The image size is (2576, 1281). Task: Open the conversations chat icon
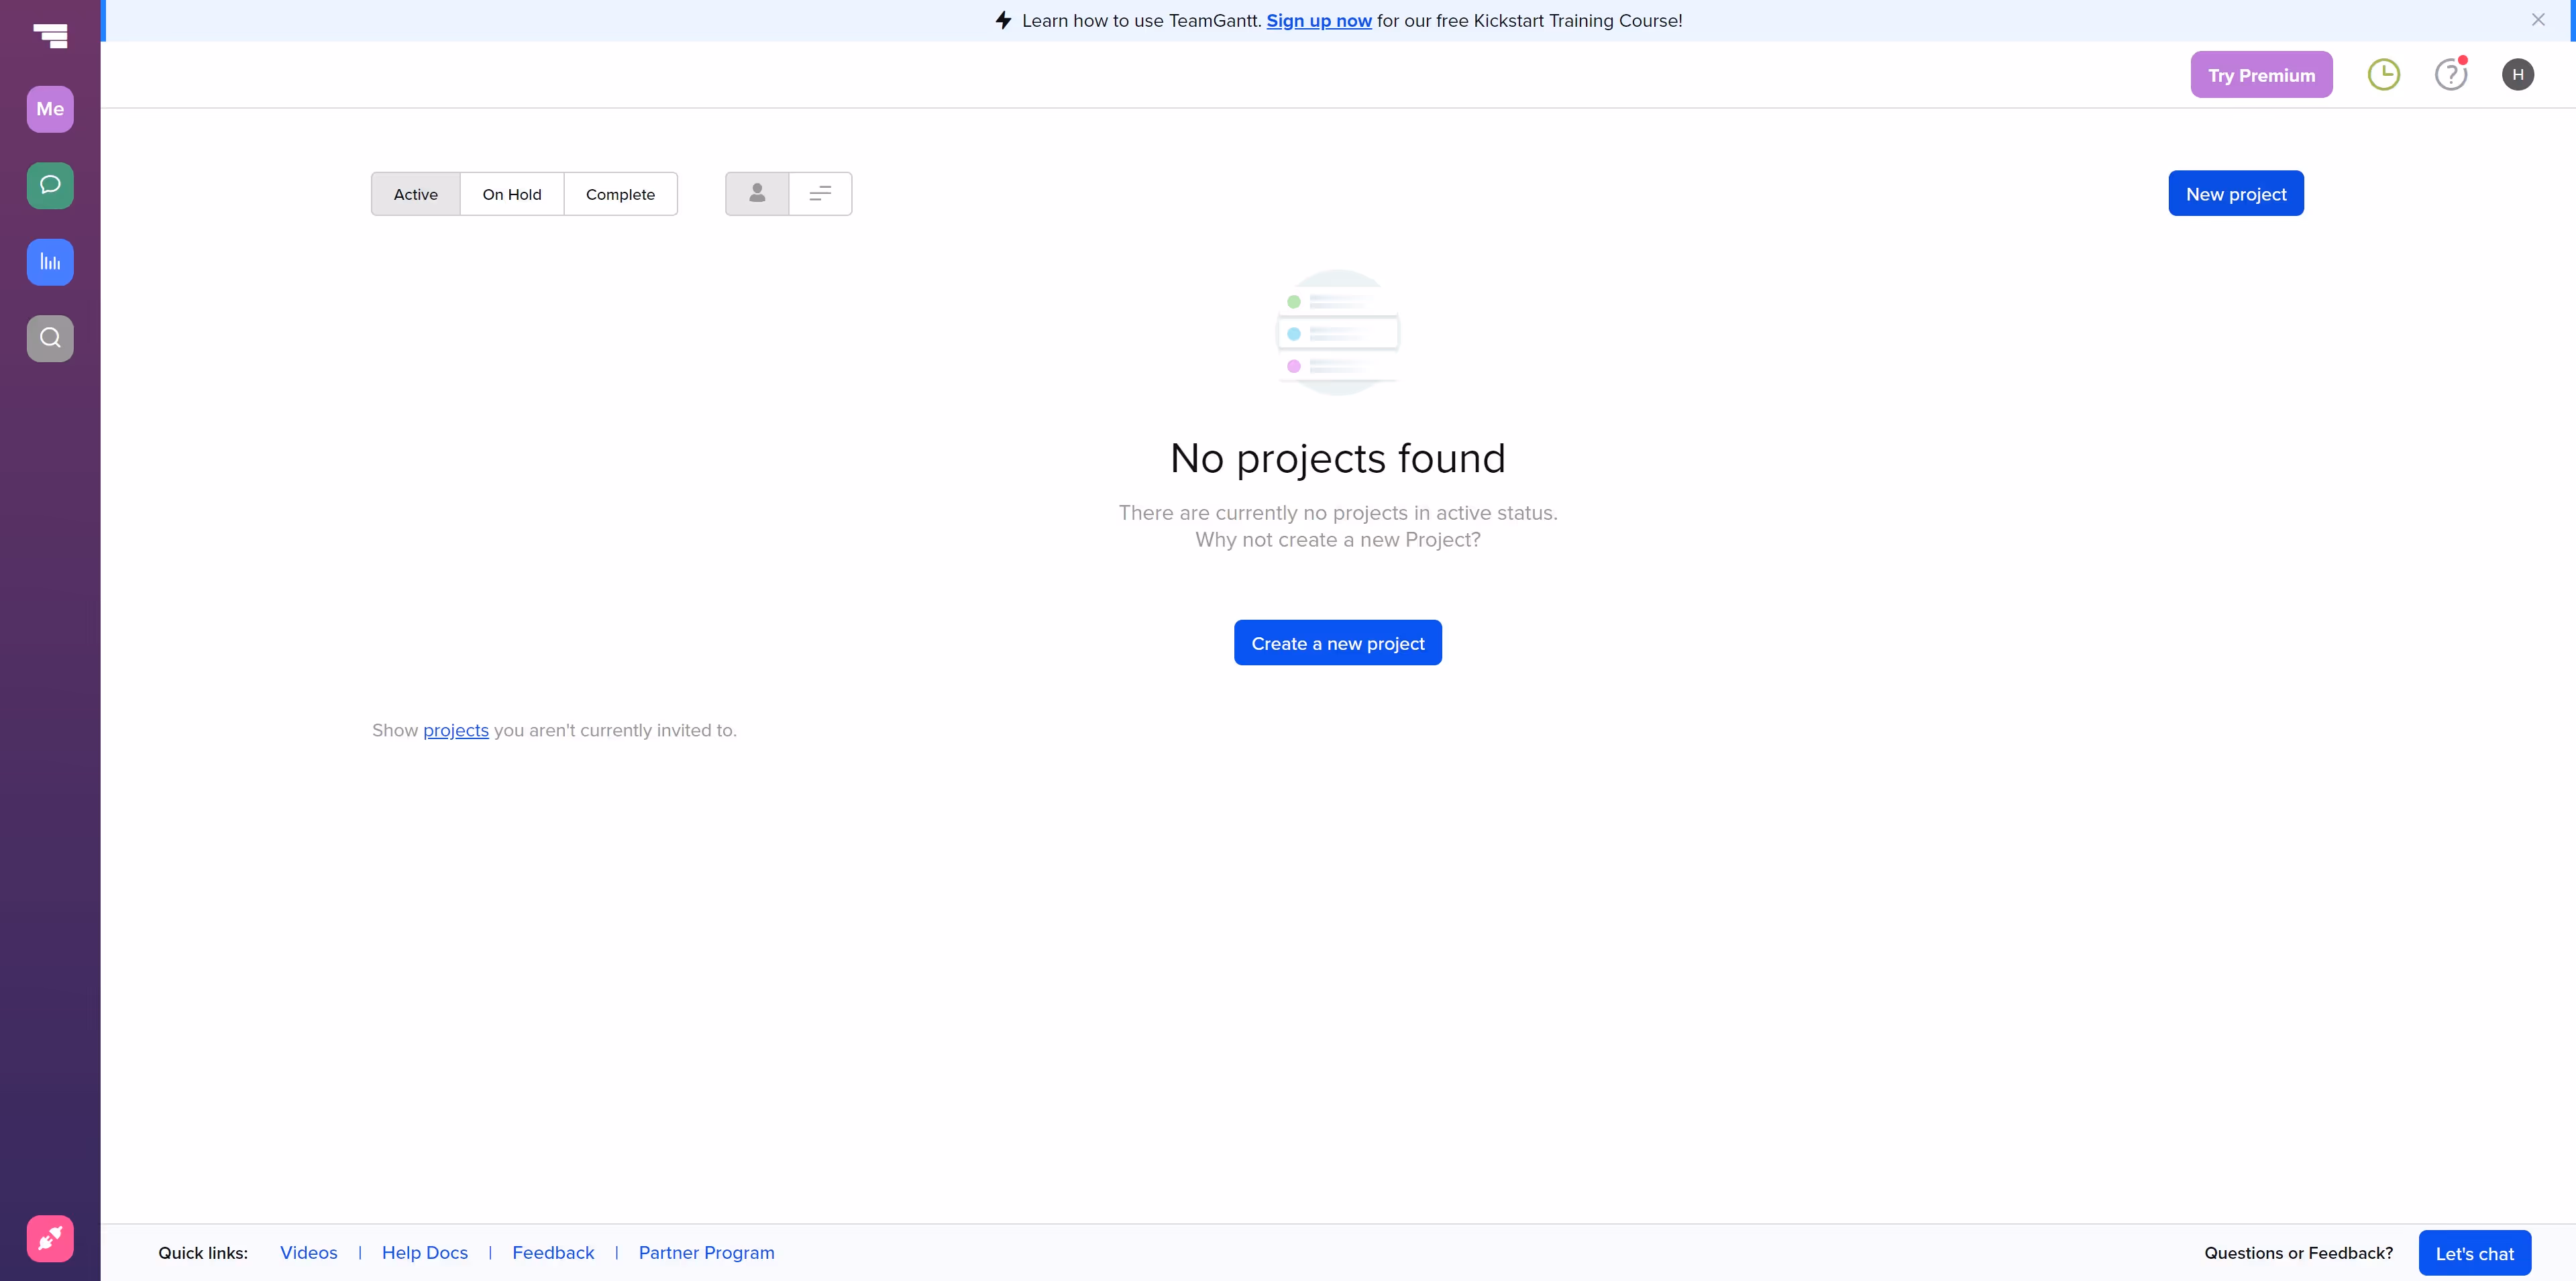coord(50,185)
